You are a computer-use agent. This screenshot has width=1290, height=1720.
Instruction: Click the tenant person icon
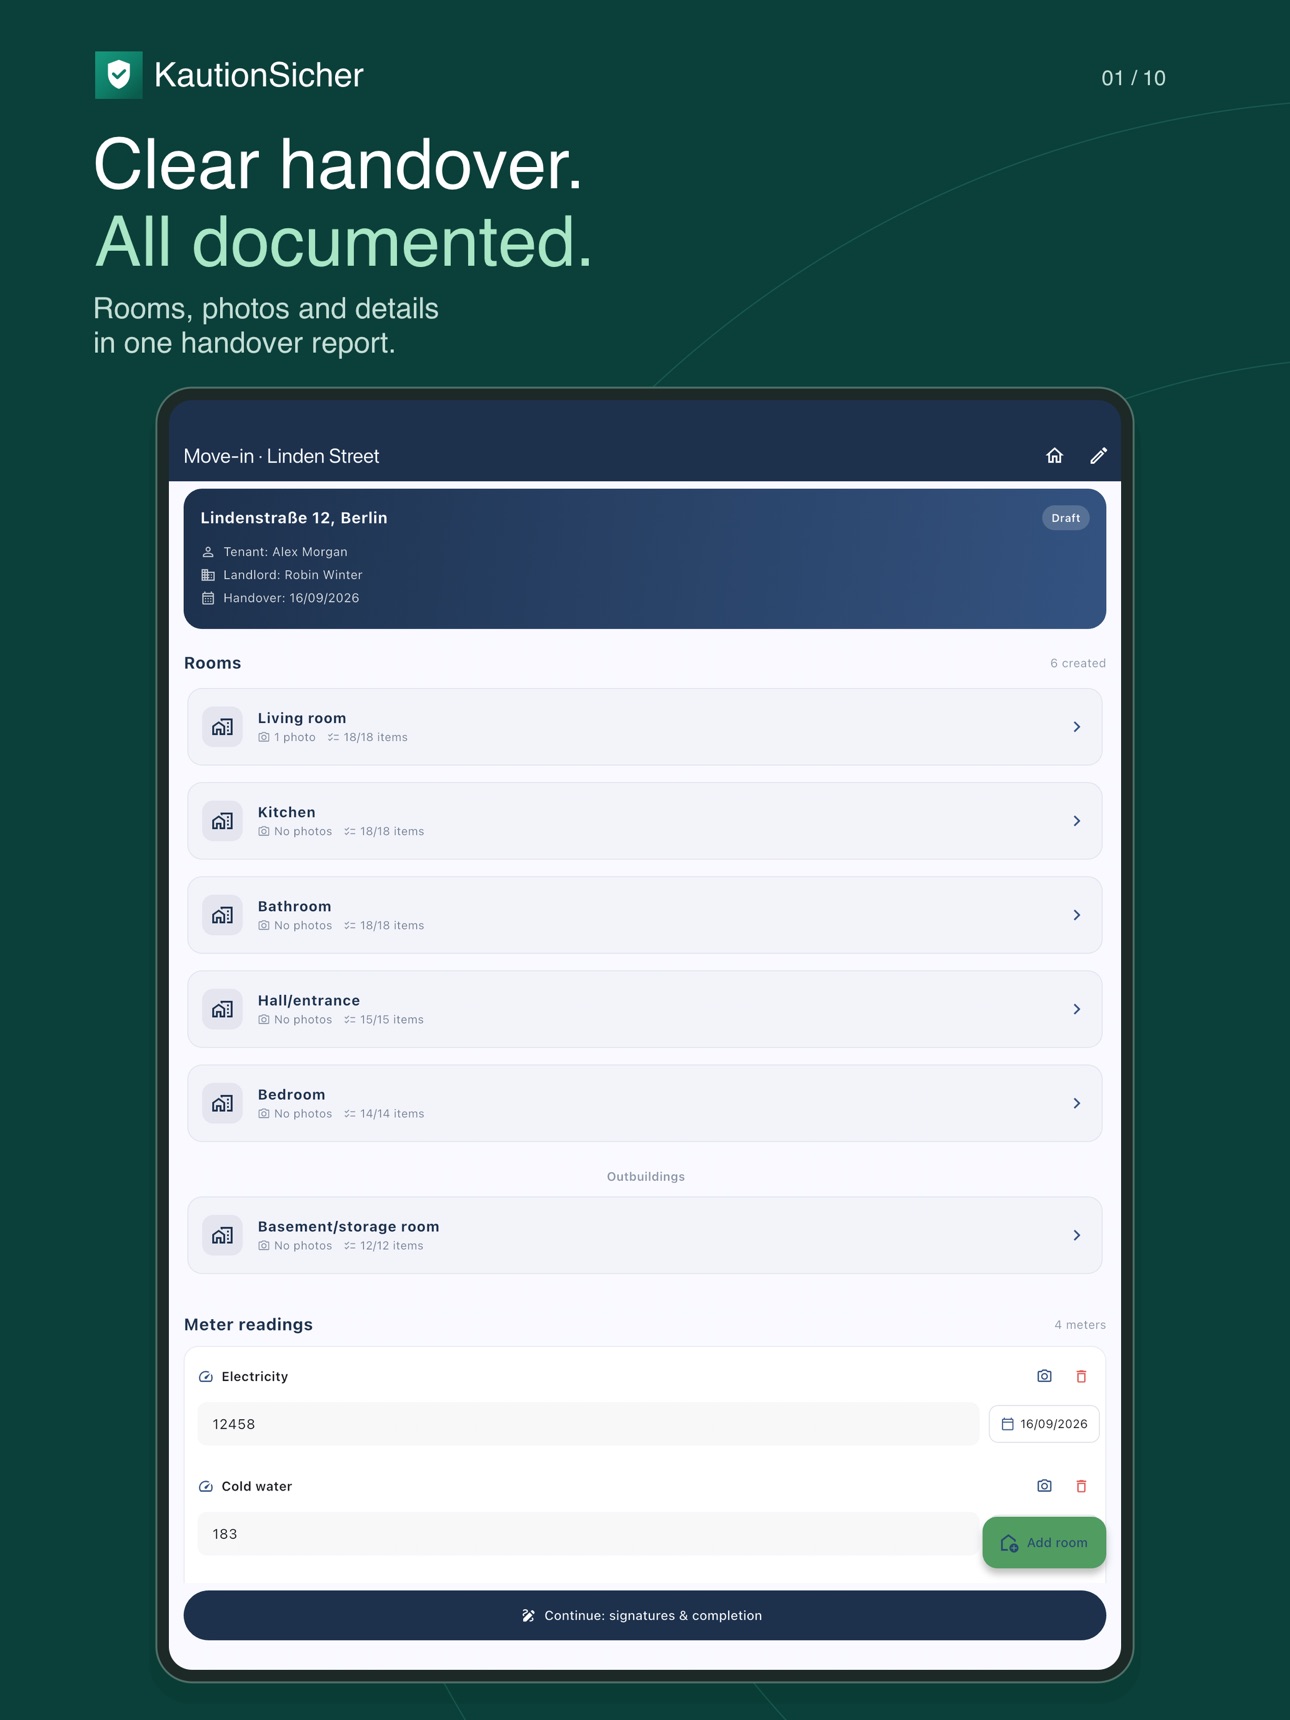pos(208,552)
